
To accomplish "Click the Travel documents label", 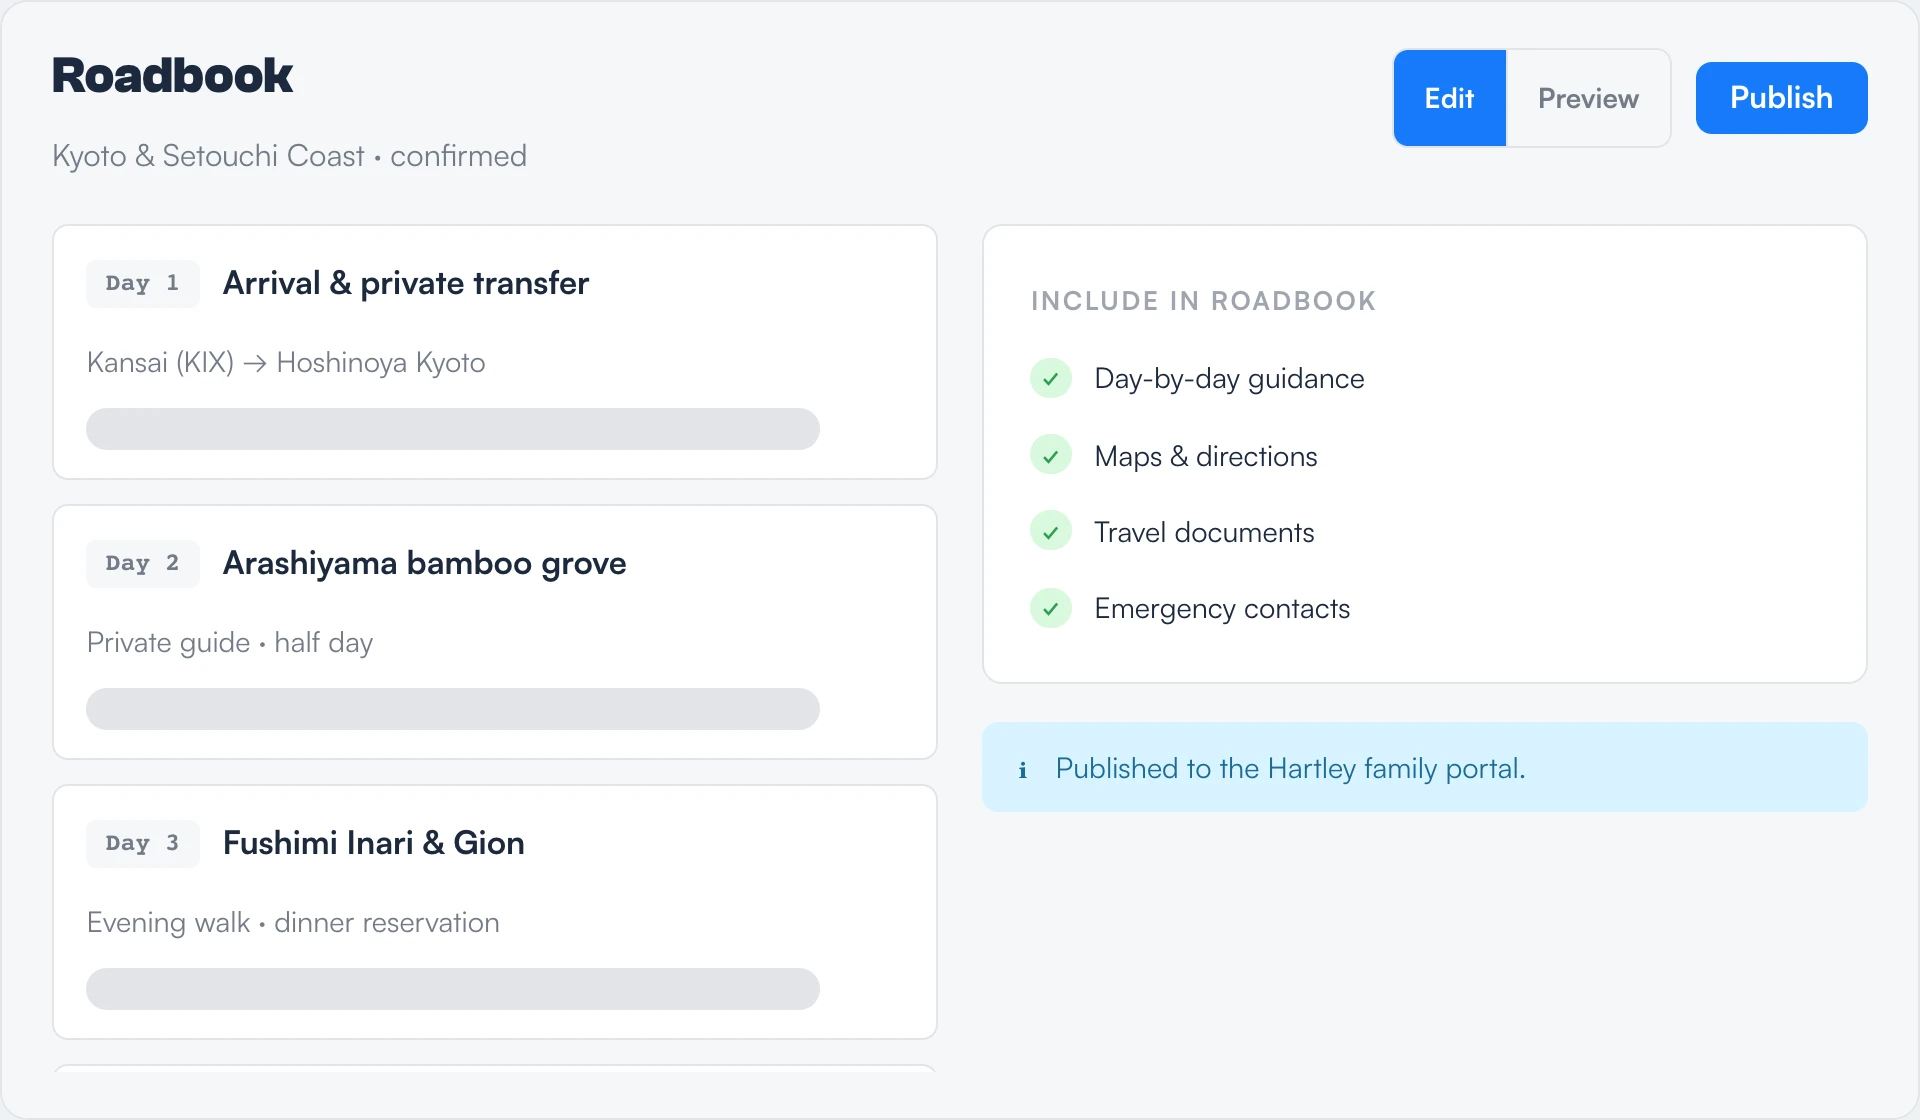I will (1204, 533).
